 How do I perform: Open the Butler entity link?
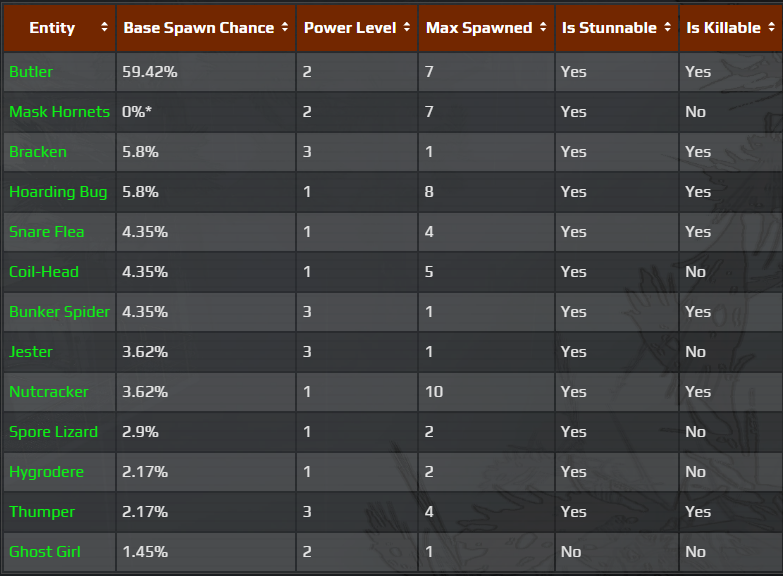click(31, 72)
